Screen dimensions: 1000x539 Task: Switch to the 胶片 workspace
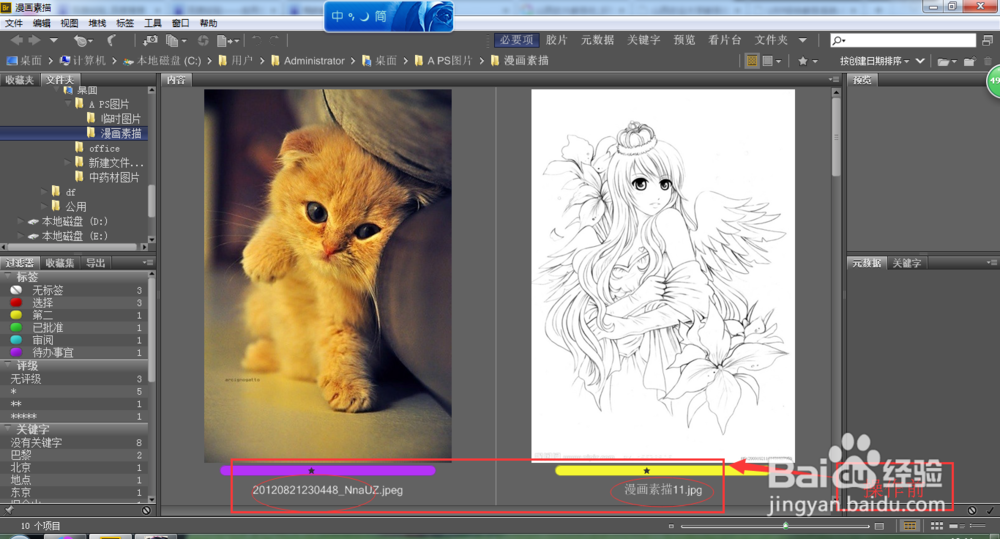point(556,40)
